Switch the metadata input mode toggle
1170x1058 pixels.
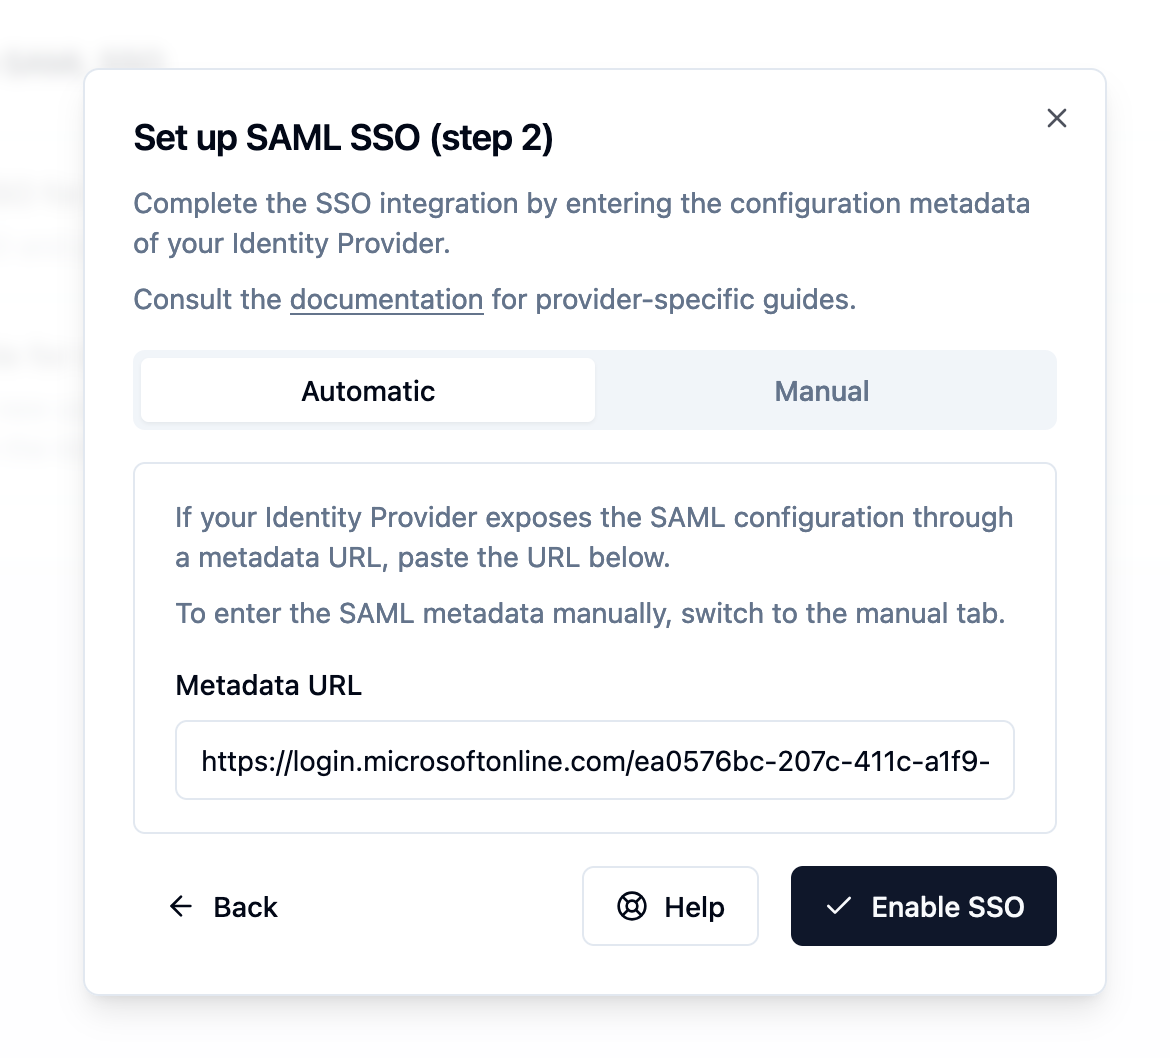pyautogui.click(x=821, y=391)
